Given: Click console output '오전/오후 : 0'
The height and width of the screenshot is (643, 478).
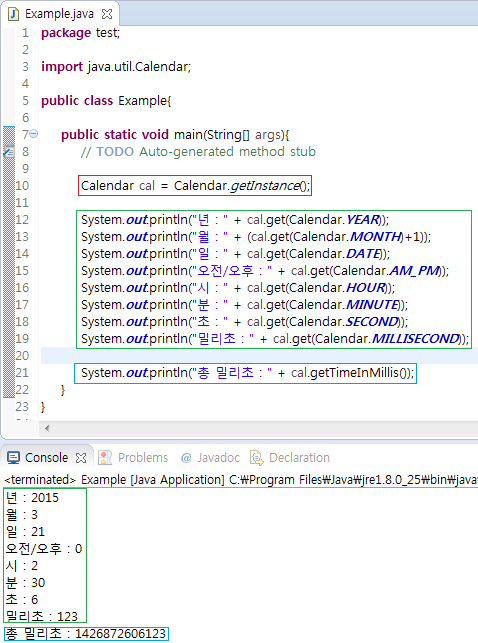Looking at the screenshot, I should 44,549.
